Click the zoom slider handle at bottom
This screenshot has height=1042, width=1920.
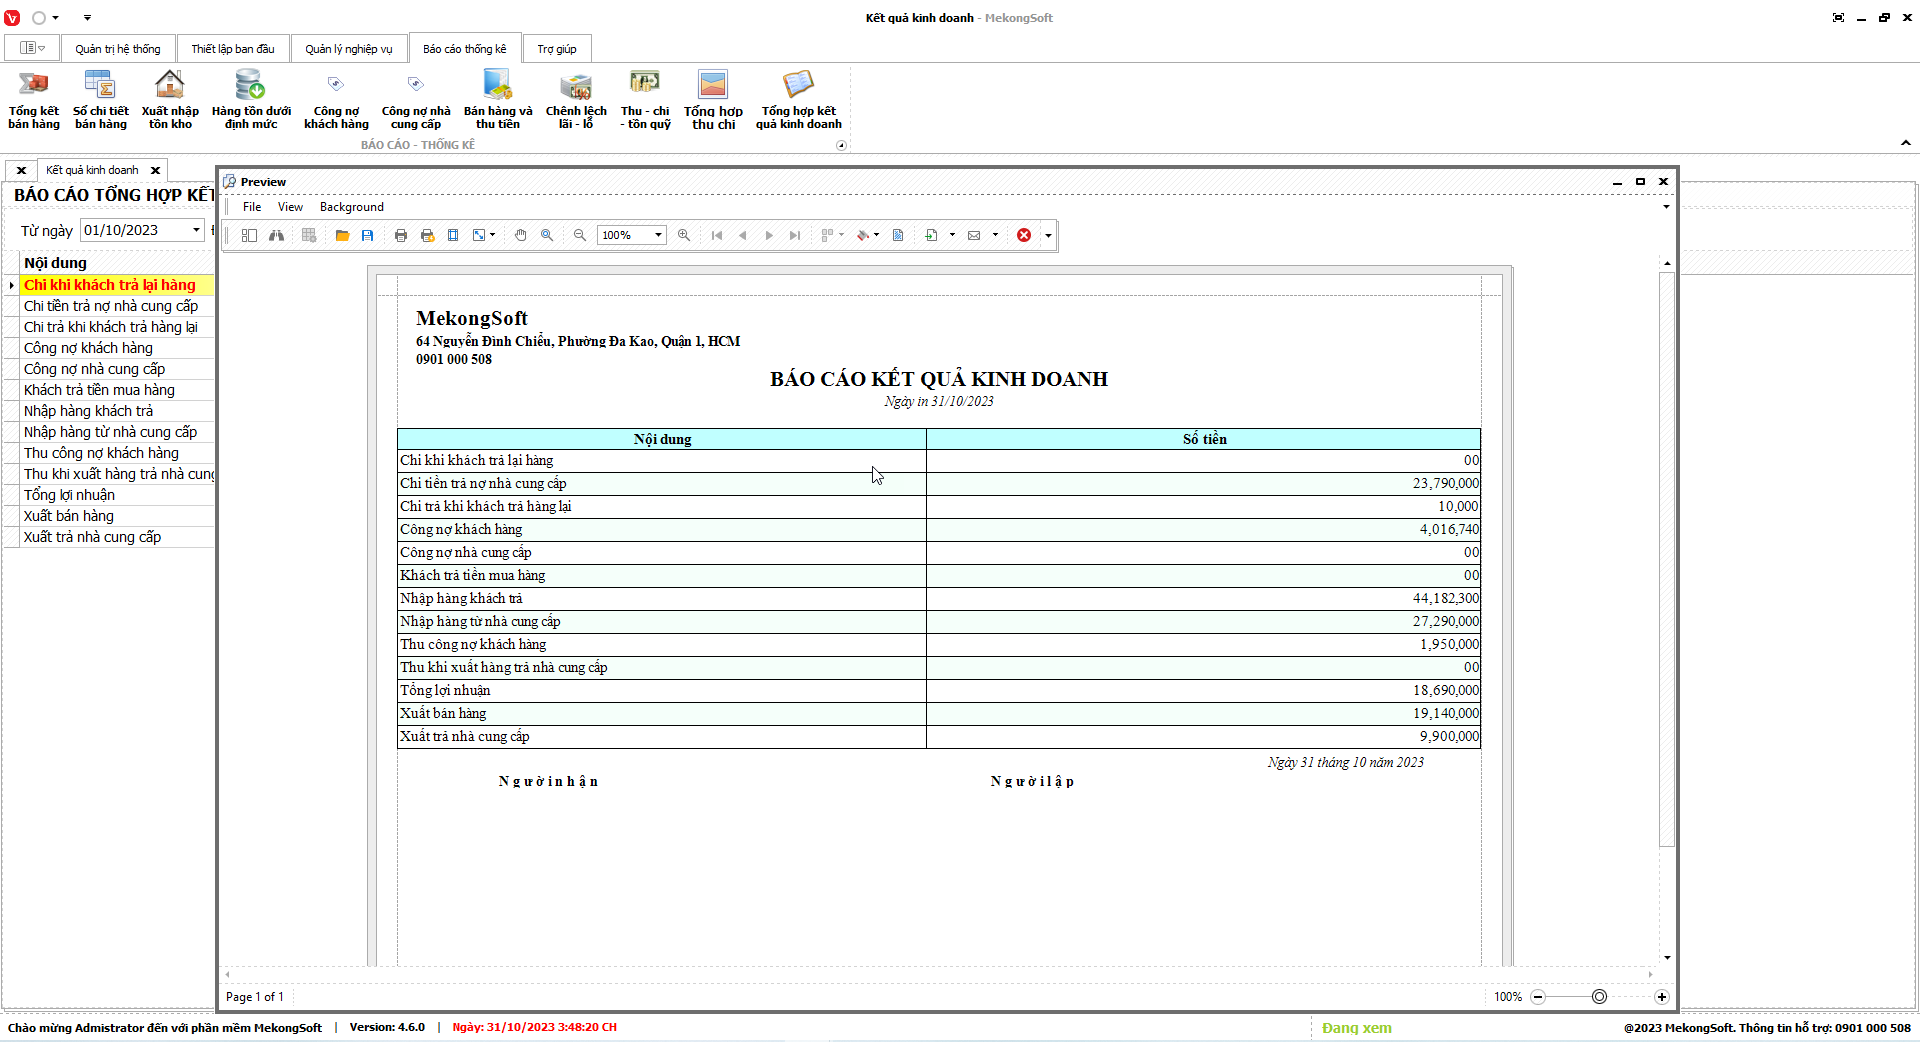point(1599,997)
